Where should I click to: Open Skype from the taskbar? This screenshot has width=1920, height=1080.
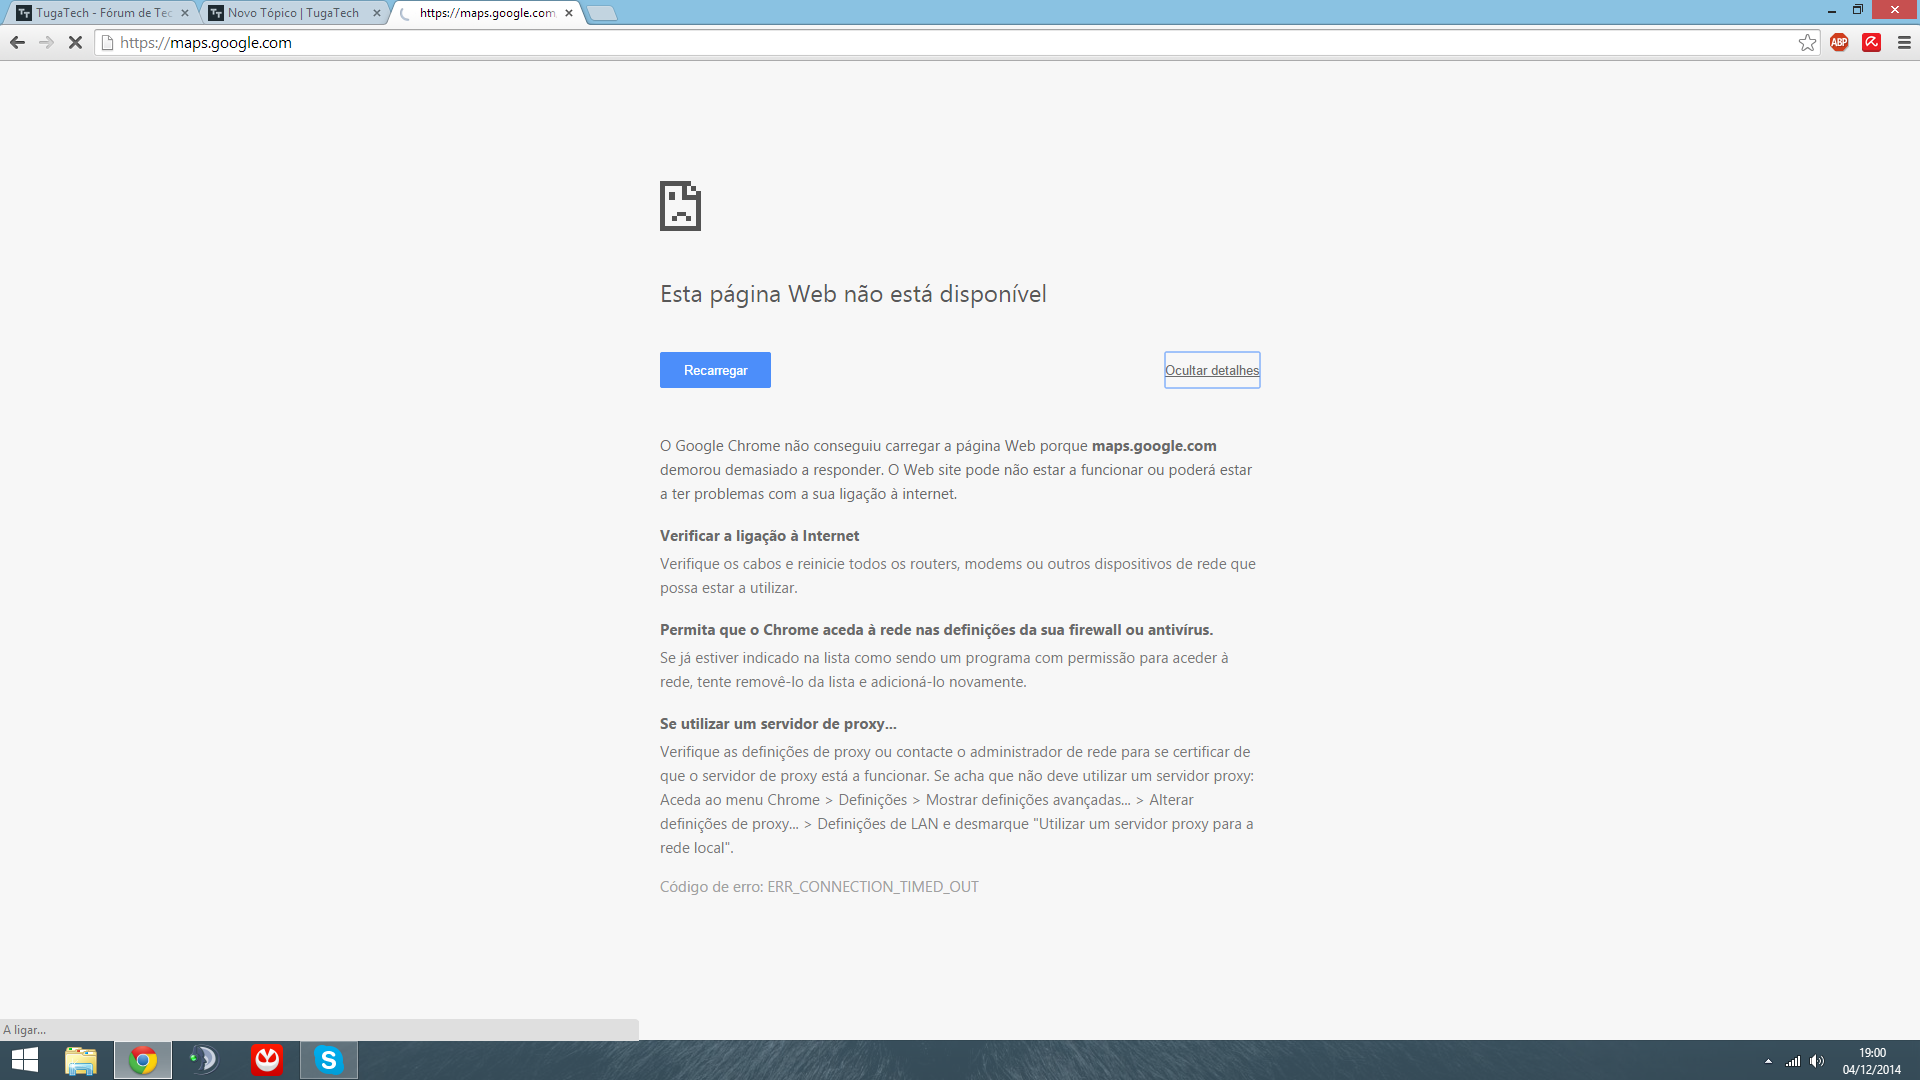[328, 1060]
